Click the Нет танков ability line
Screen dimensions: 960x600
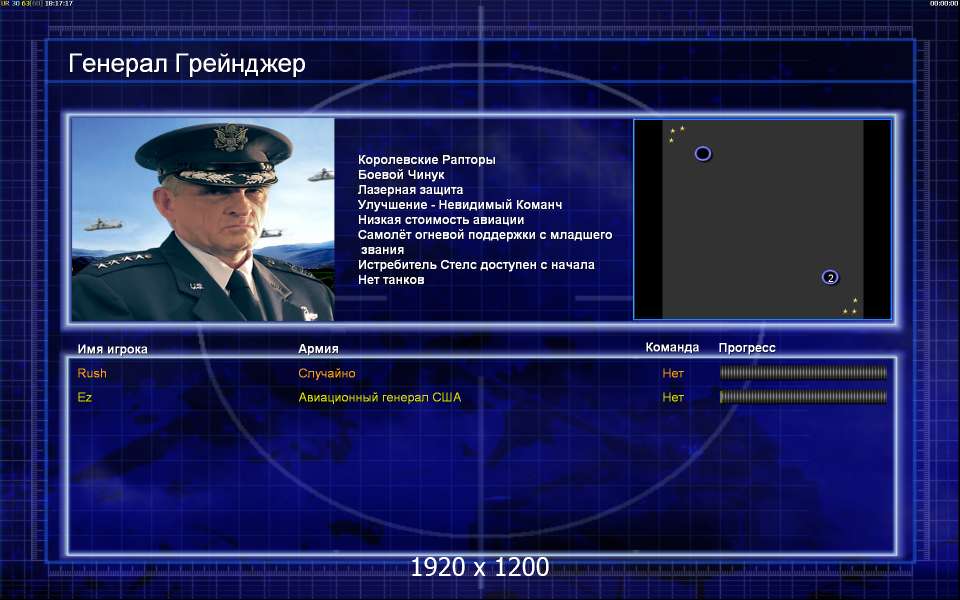[391, 280]
